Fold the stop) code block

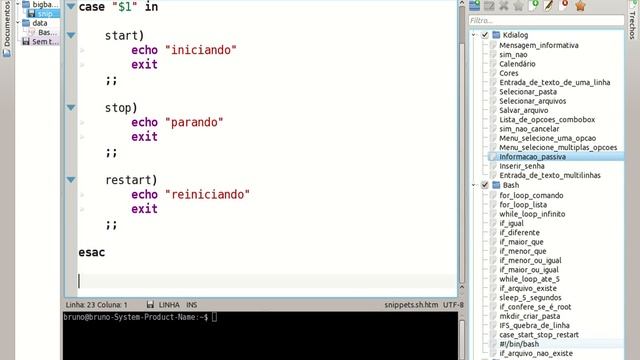(x=71, y=108)
